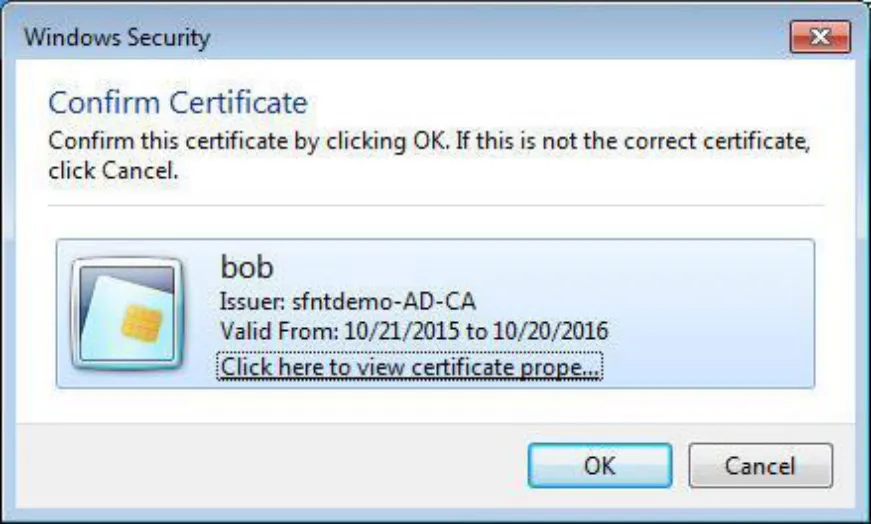Click the 'click Cancel.' instruction text
Viewport: 871px width, 524px height.
coord(113,171)
